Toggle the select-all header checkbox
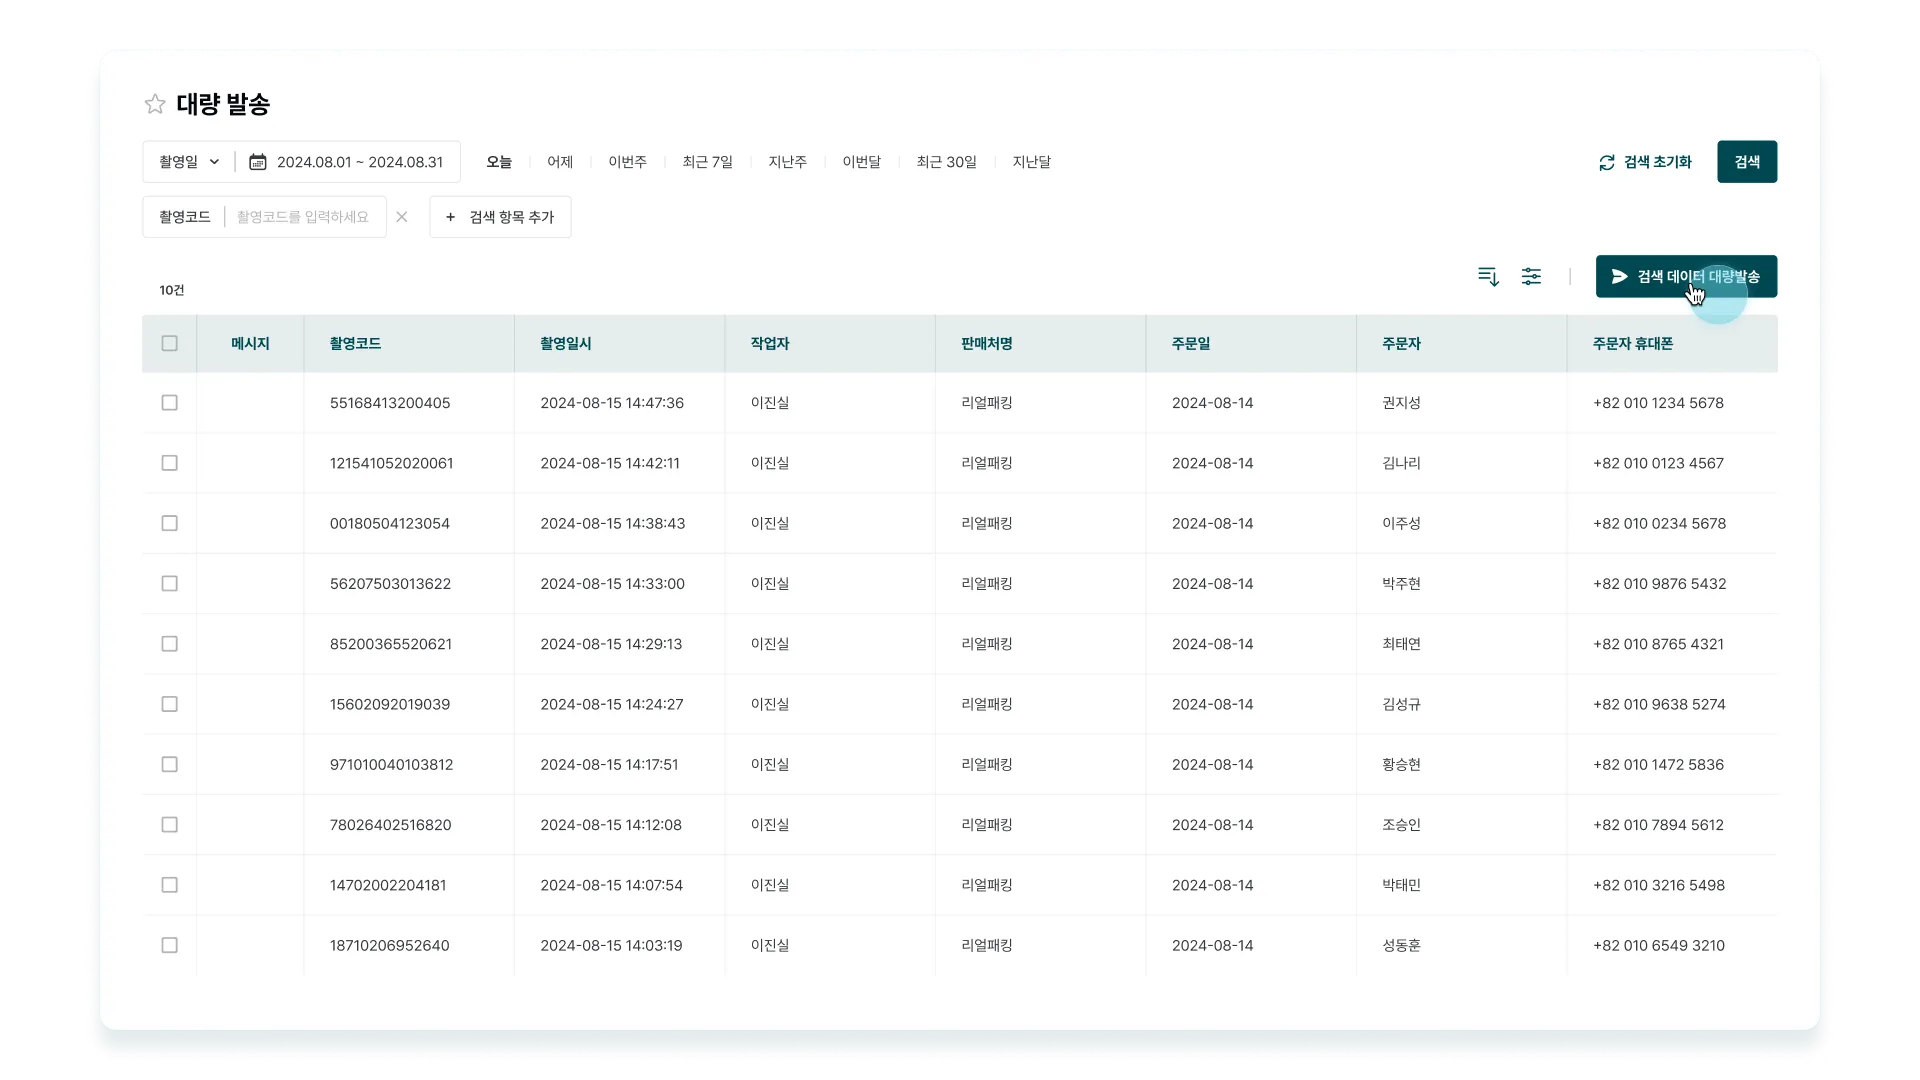 coord(170,344)
